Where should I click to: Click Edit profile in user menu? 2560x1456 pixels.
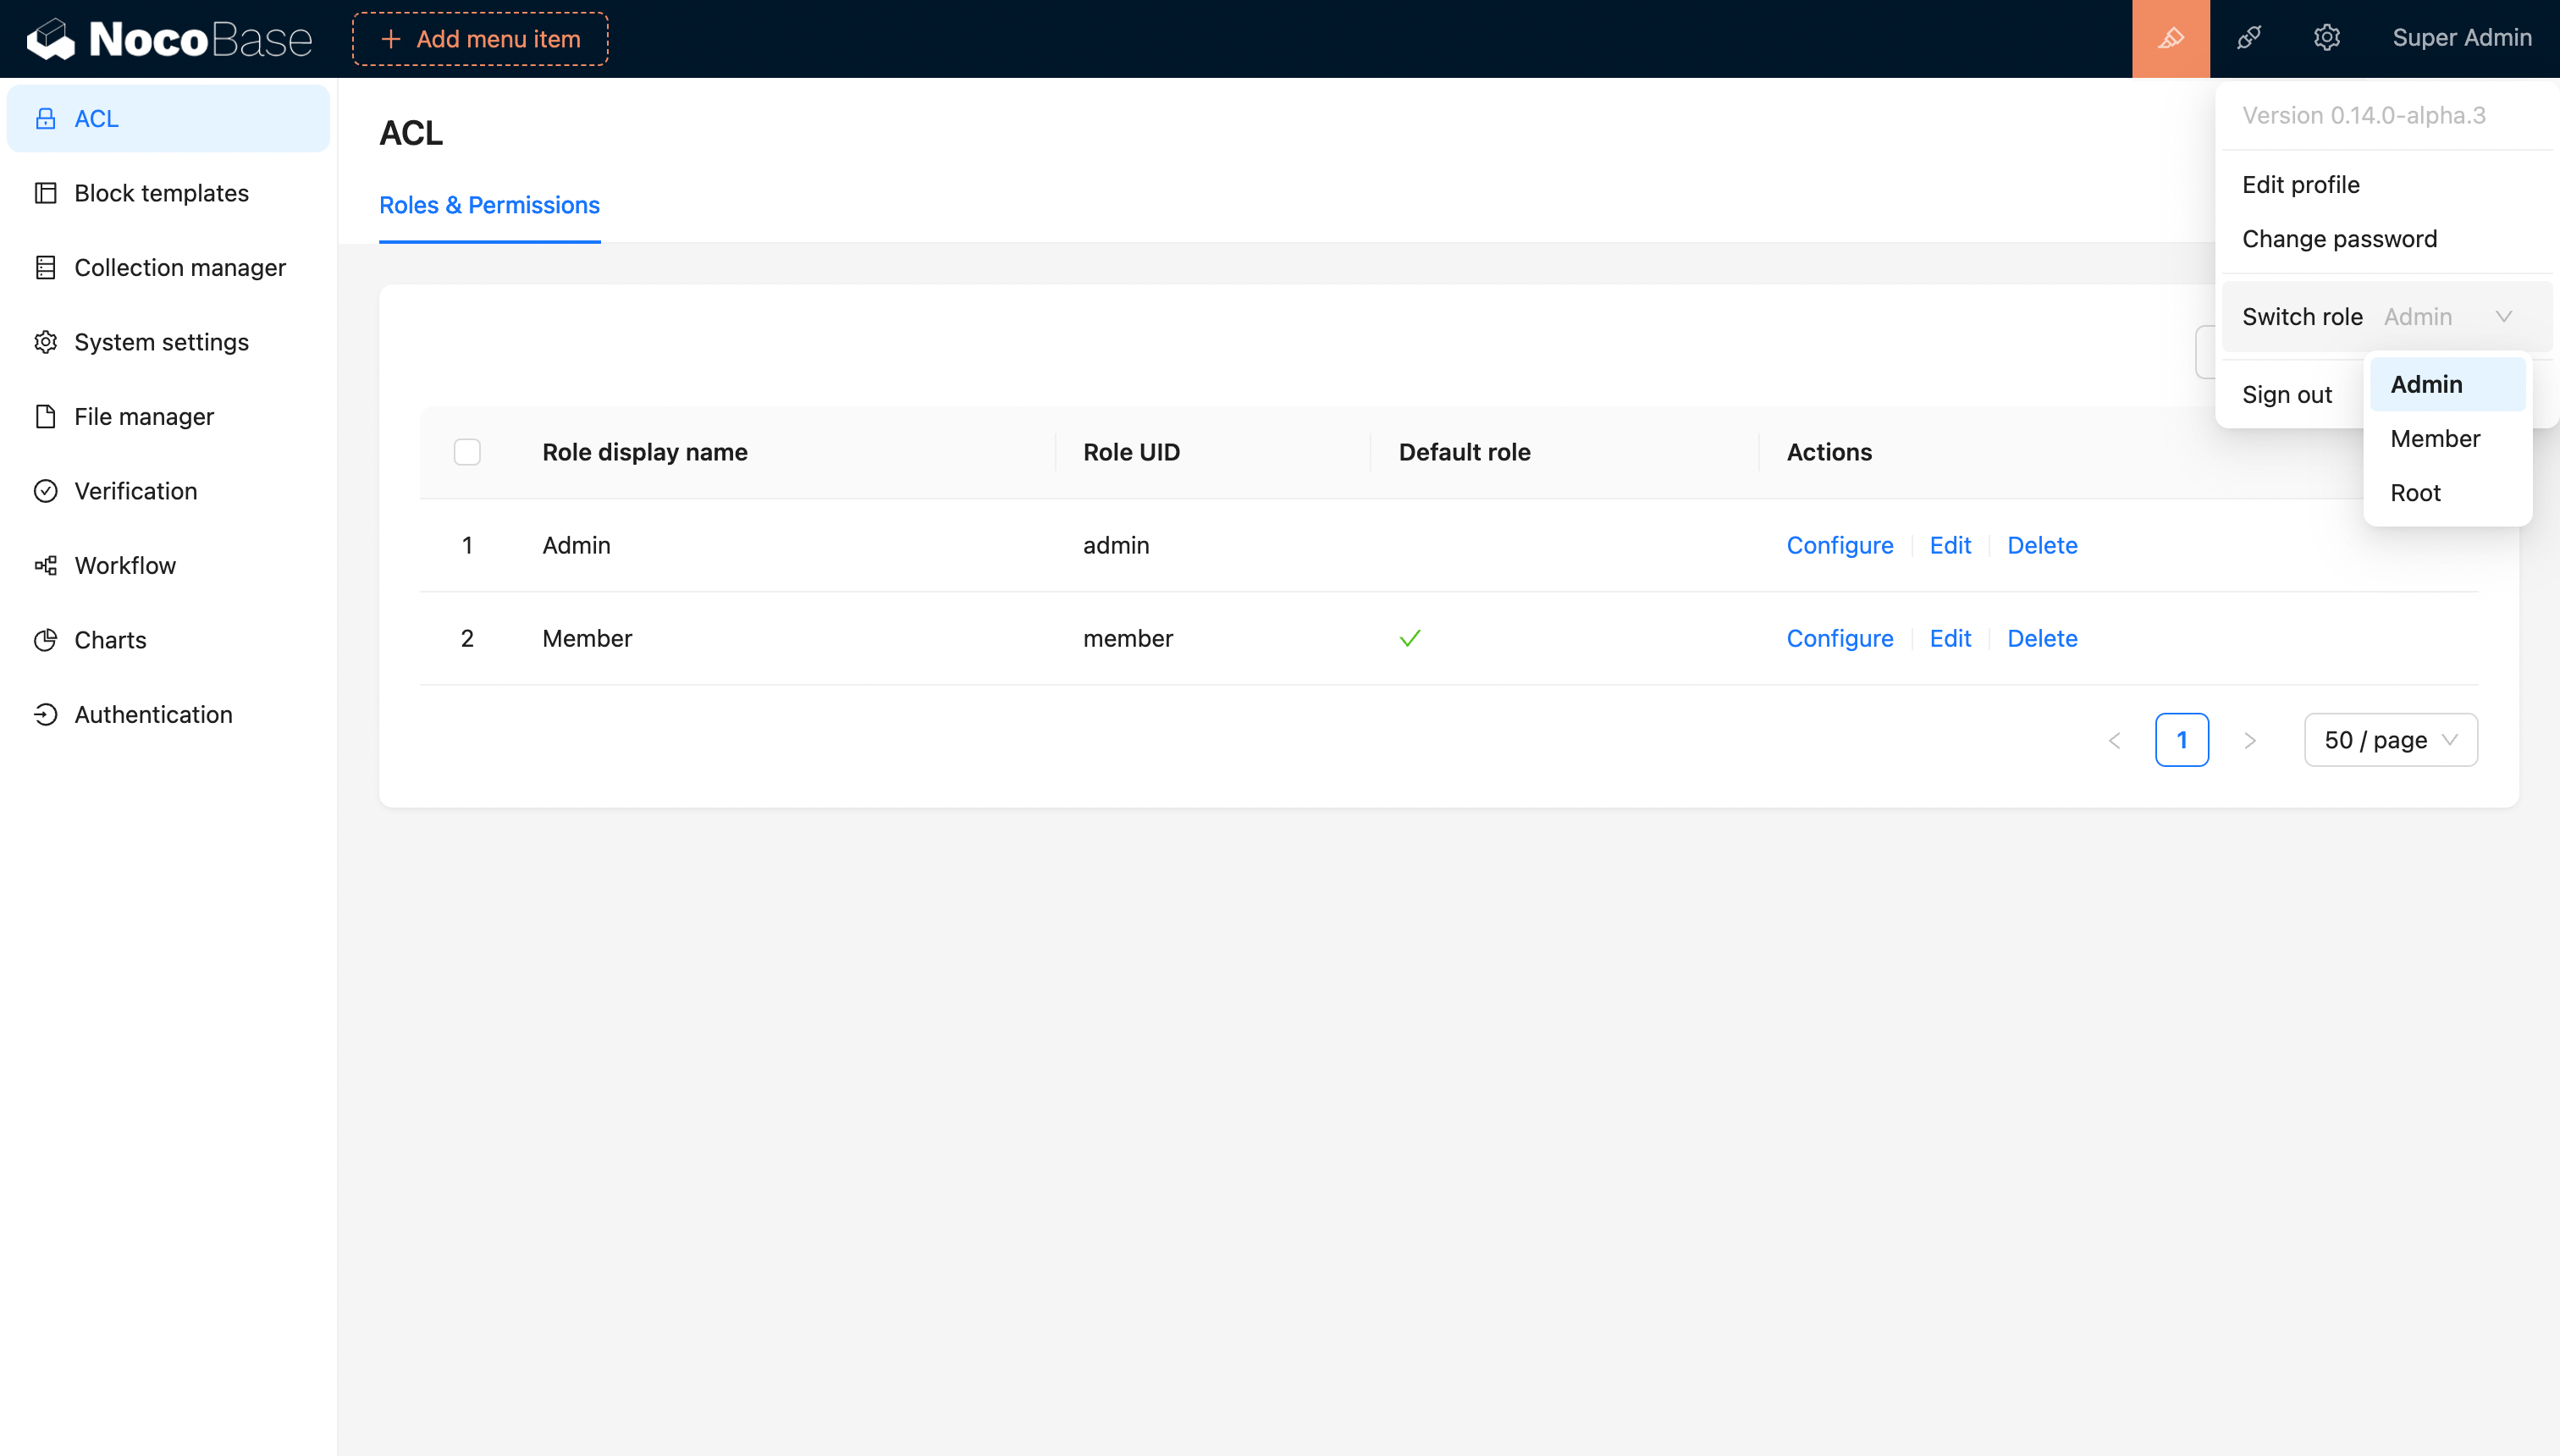2300,185
